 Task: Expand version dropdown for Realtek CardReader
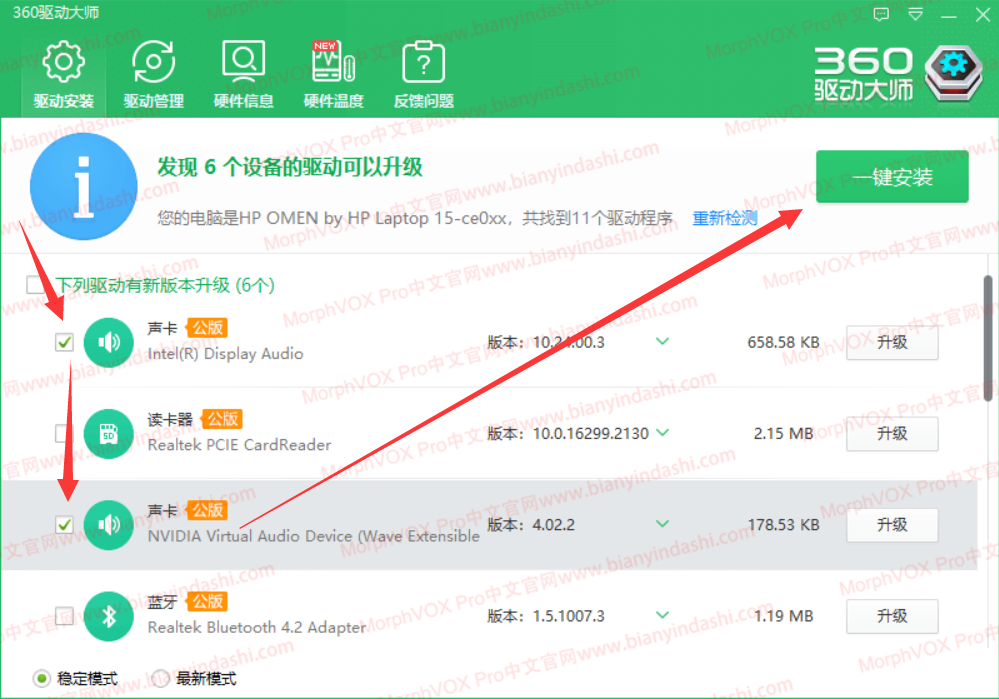[663, 433]
